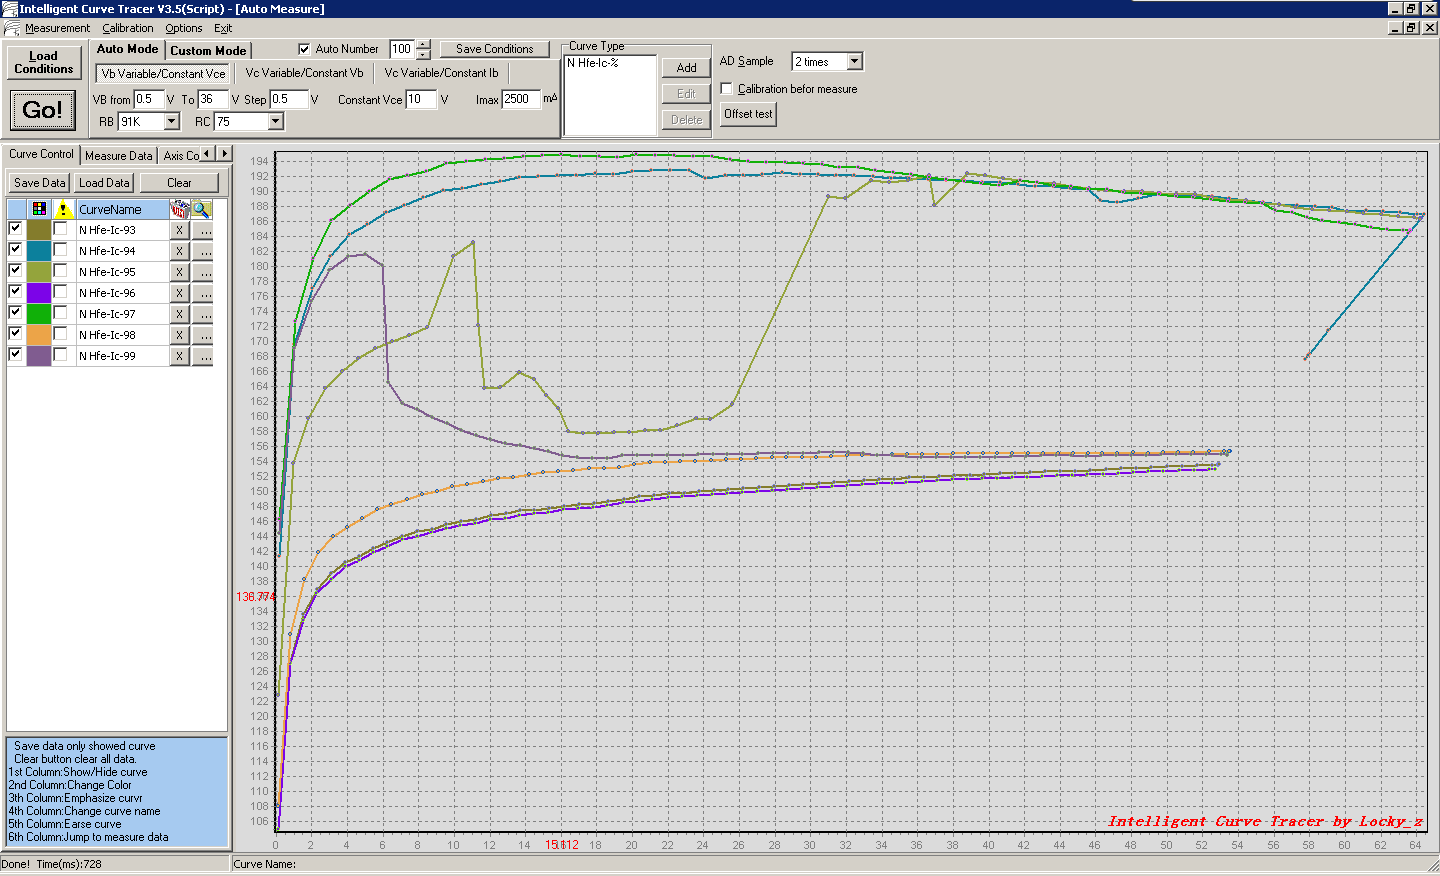Jump to measure data for N Hfe-Ic-95
1440x876 pixels.
(203, 272)
